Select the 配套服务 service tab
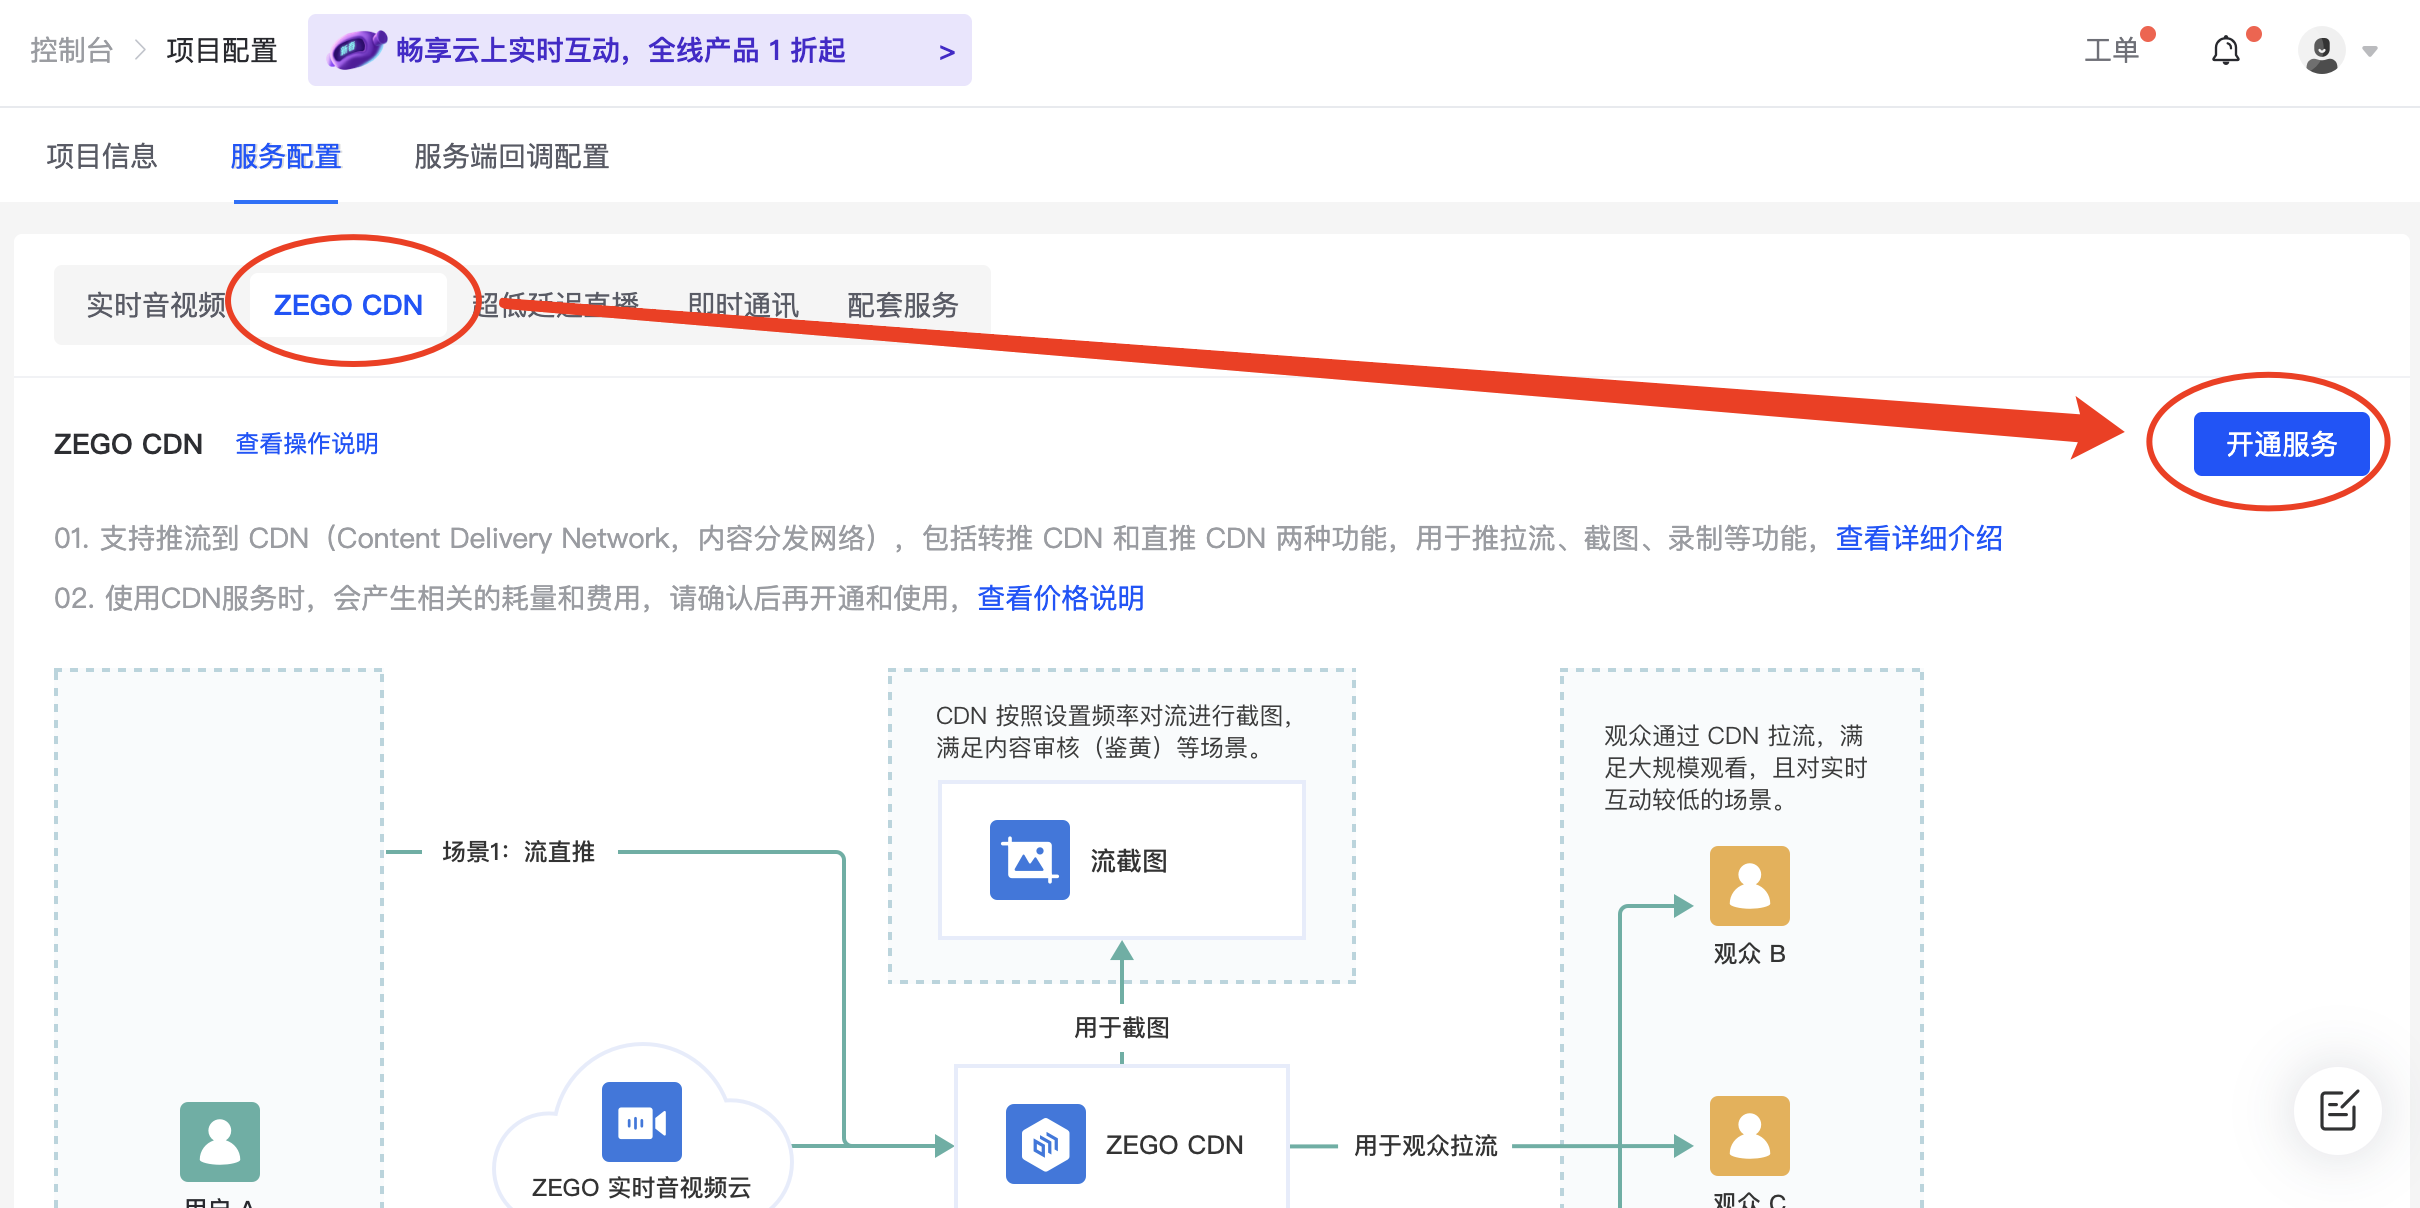Screen dimensions: 2420x1208 click(x=902, y=305)
